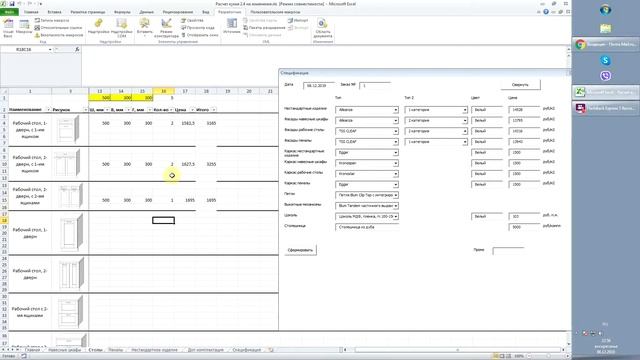This screenshot has width=640, height=360.
Task: Open Chrome from the taskbar
Action: click(x=606, y=44)
